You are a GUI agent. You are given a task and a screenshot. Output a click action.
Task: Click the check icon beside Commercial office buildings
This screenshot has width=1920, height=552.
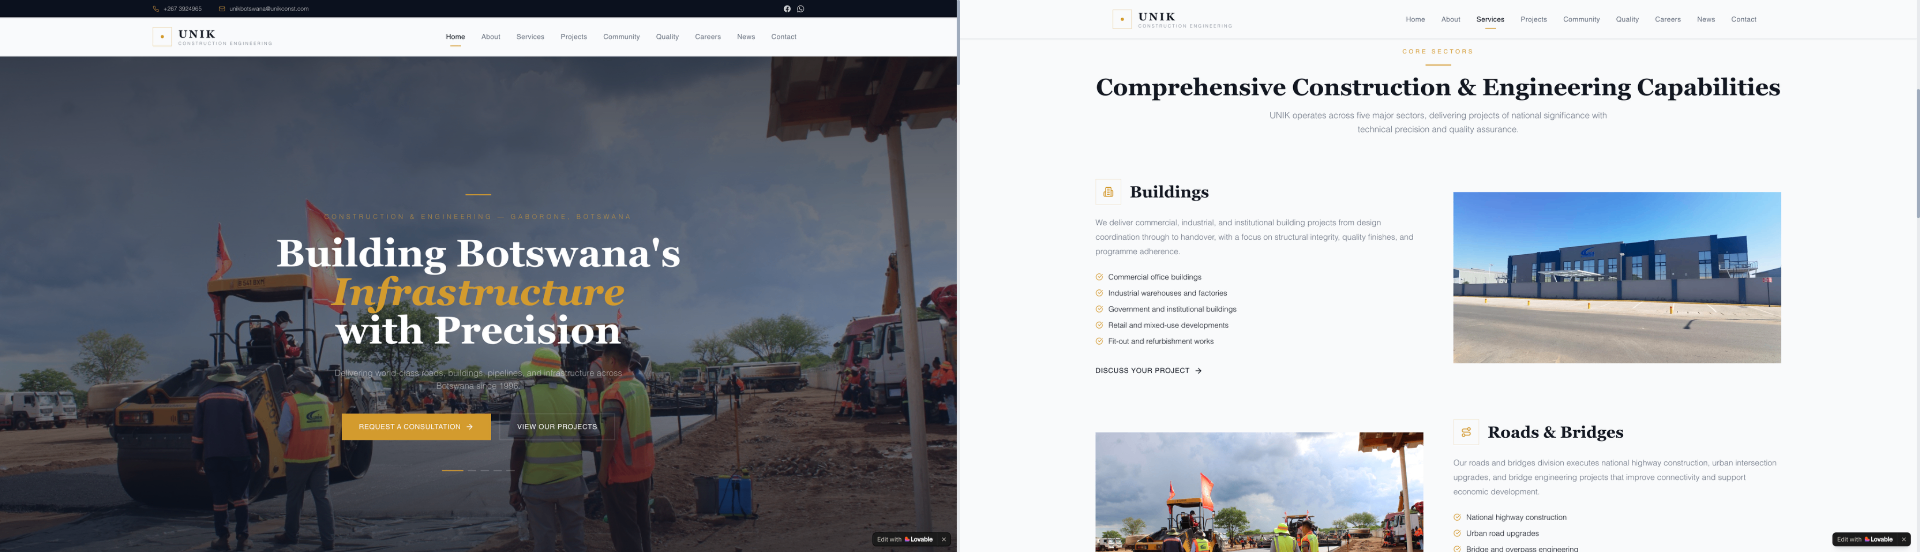point(1099,277)
